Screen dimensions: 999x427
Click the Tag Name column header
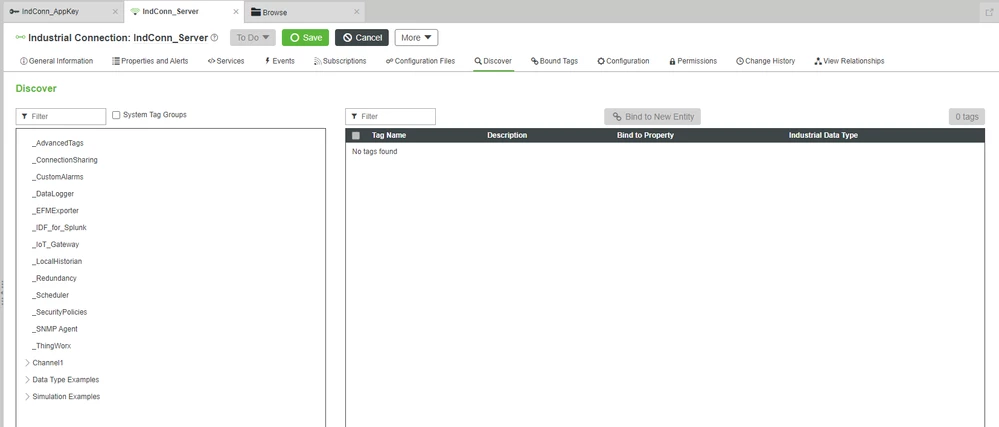389,135
